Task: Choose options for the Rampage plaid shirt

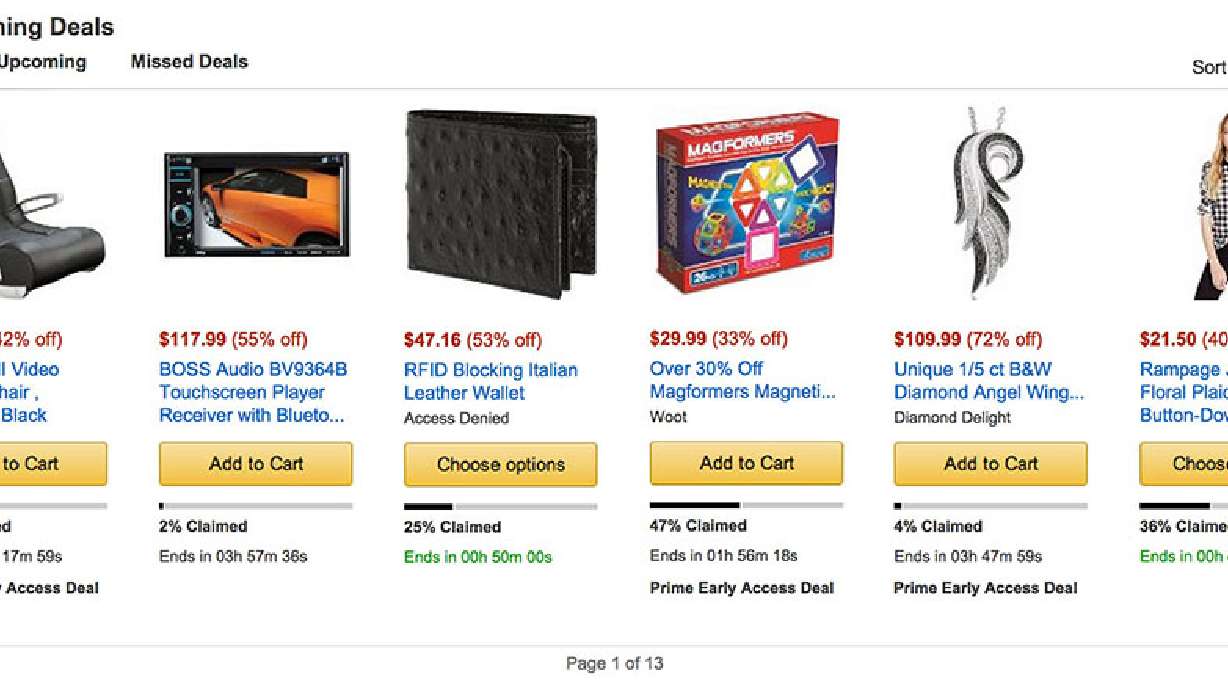Action: pyautogui.click(x=1190, y=463)
